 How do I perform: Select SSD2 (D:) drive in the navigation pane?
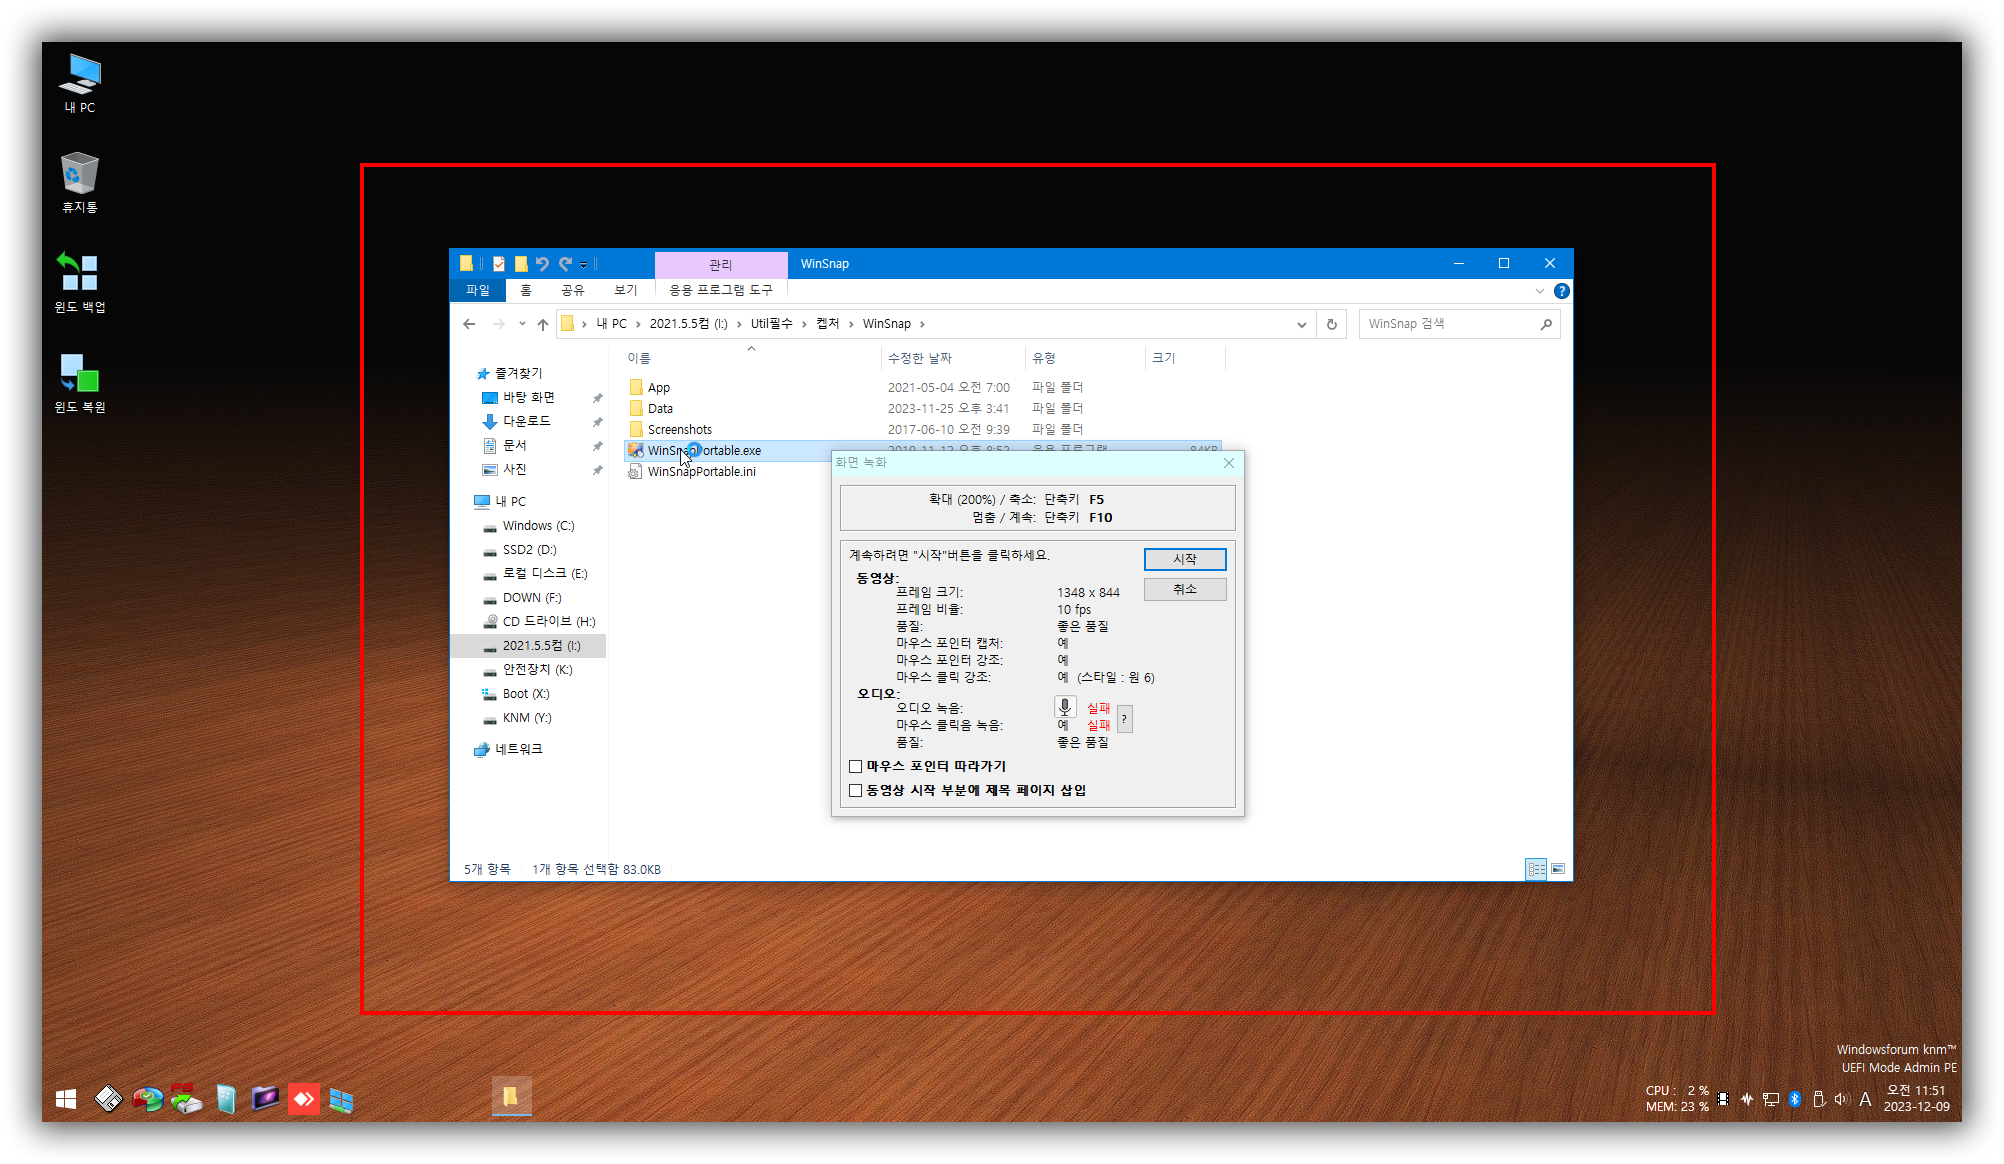tap(529, 550)
